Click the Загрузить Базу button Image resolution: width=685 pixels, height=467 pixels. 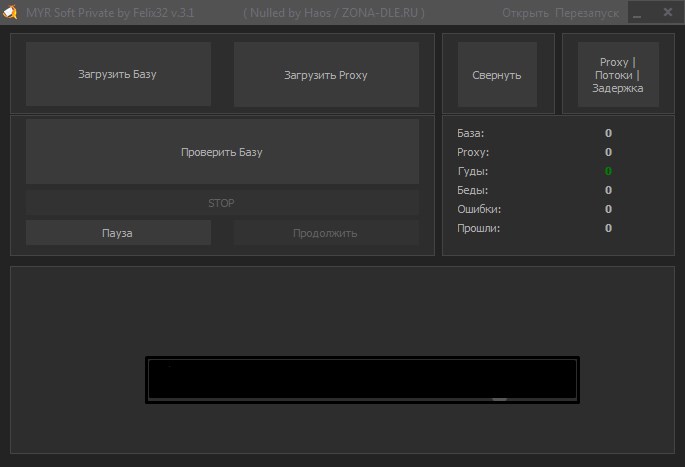point(118,74)
